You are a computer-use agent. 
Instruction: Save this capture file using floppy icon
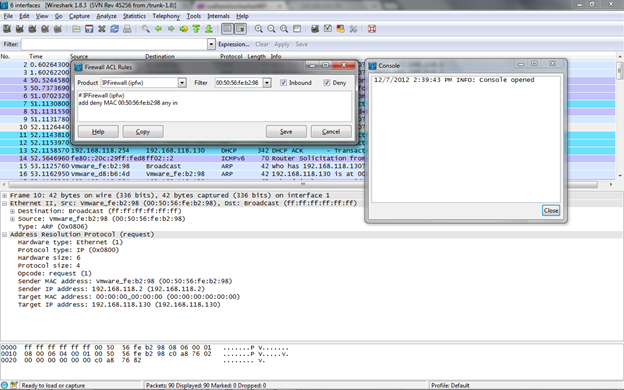(x=89, y=29)
